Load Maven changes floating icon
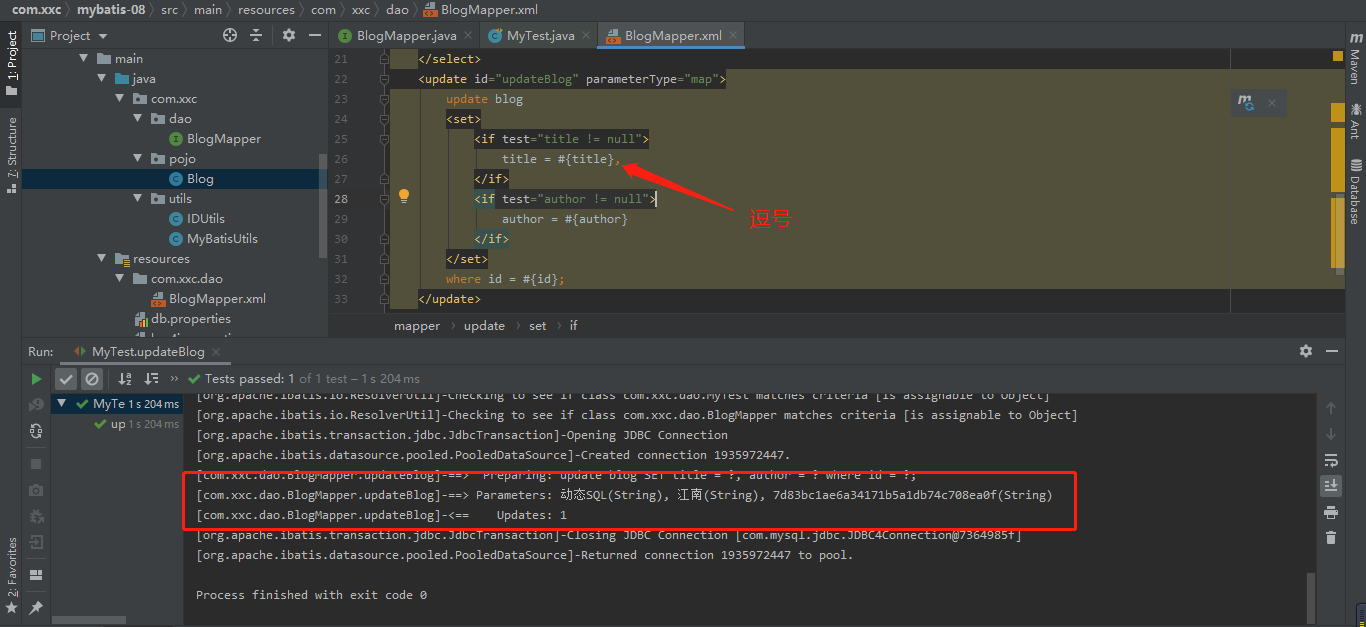Viewport: 1366px width, 627px height. (x=1246, y=102)
